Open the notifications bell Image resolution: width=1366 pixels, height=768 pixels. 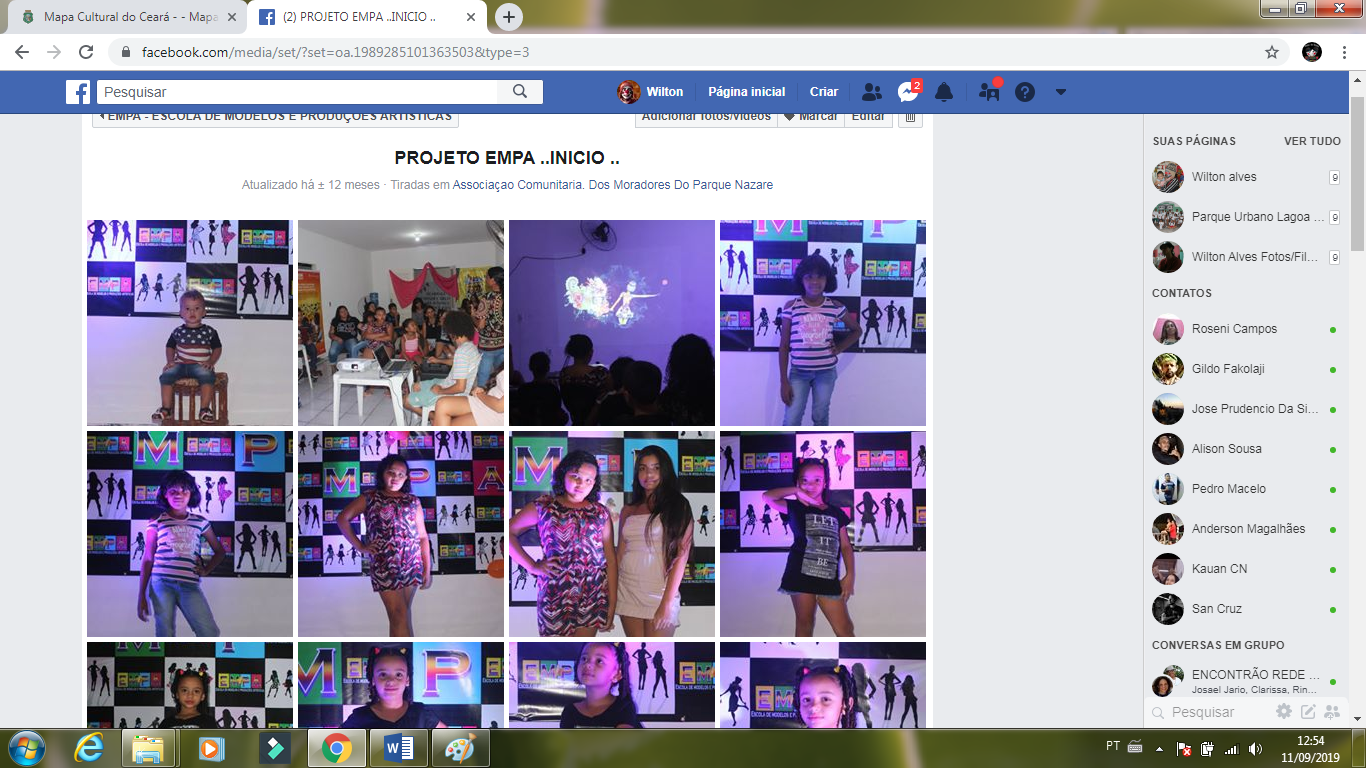[x=943, y=92]
